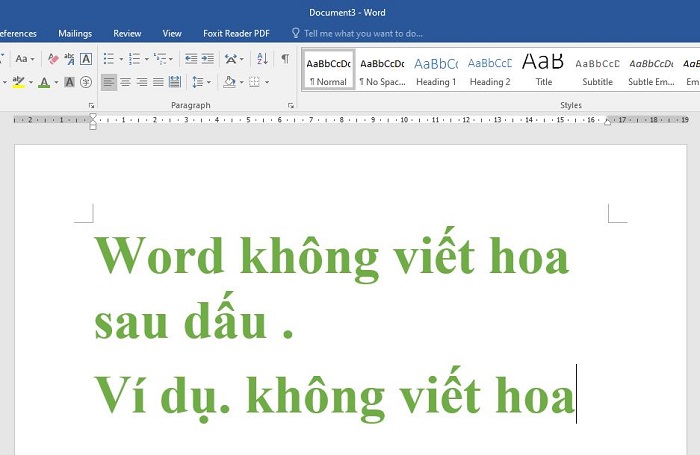Click the Asian Layout icon
This screenshot has height=455, width=700.
tap(231, 59)
